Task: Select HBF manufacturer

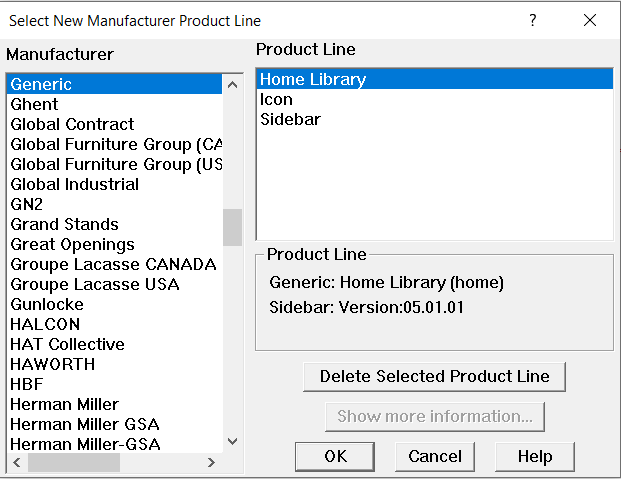Action: pyautogui.click(x=114, y=384)
